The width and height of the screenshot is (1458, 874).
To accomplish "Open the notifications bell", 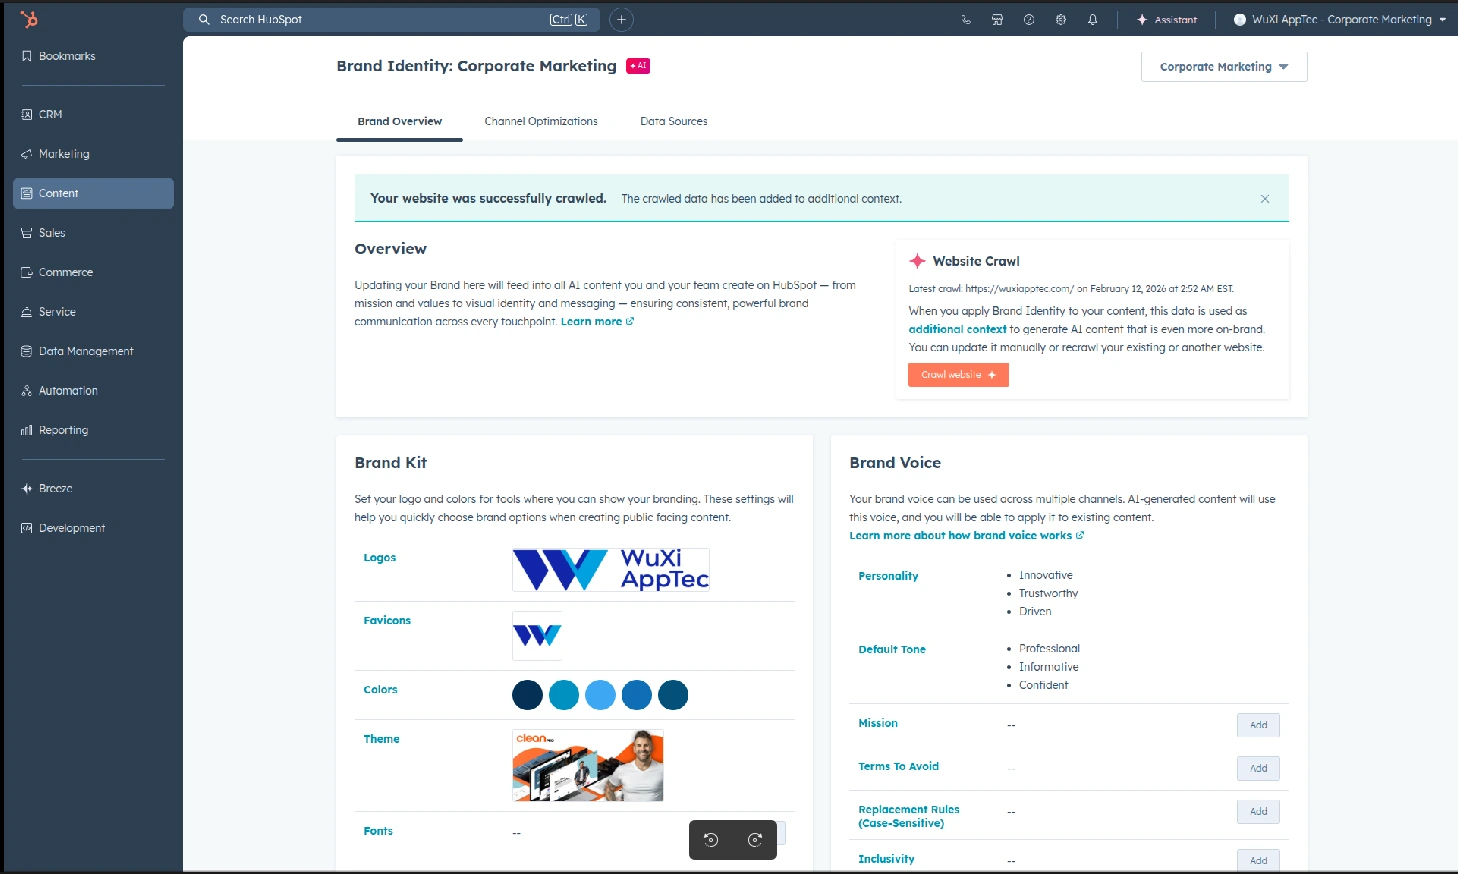I will coord(1093,19).
